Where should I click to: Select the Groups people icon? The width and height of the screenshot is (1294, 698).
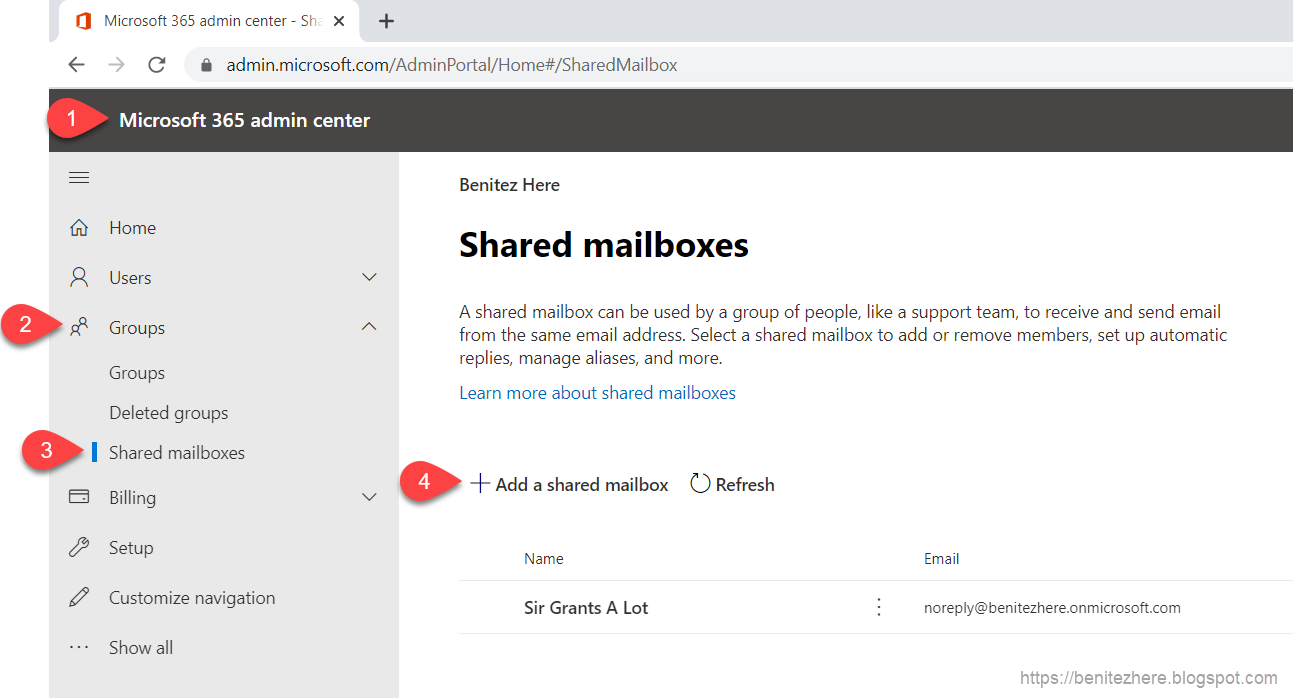[79, 327]
